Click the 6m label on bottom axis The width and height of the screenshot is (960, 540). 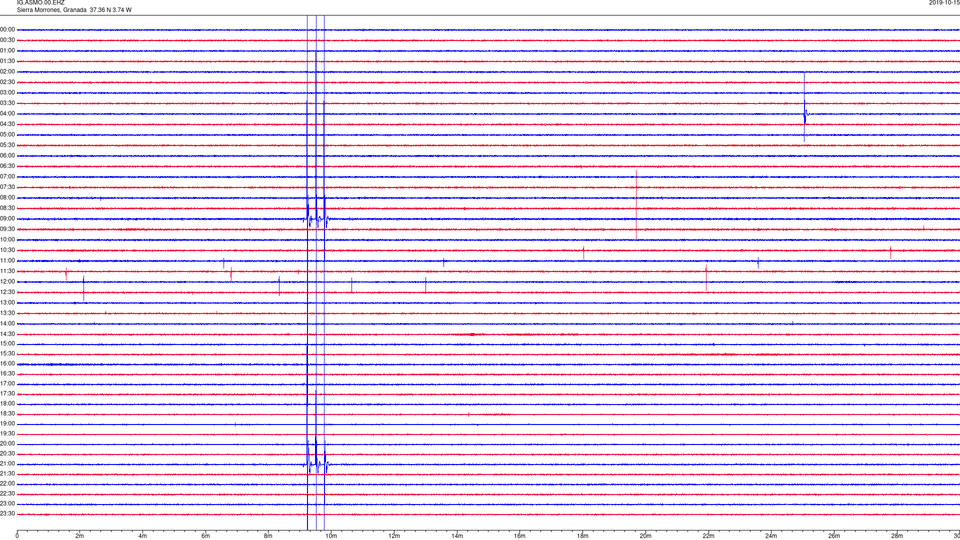(x=206, y=536)
